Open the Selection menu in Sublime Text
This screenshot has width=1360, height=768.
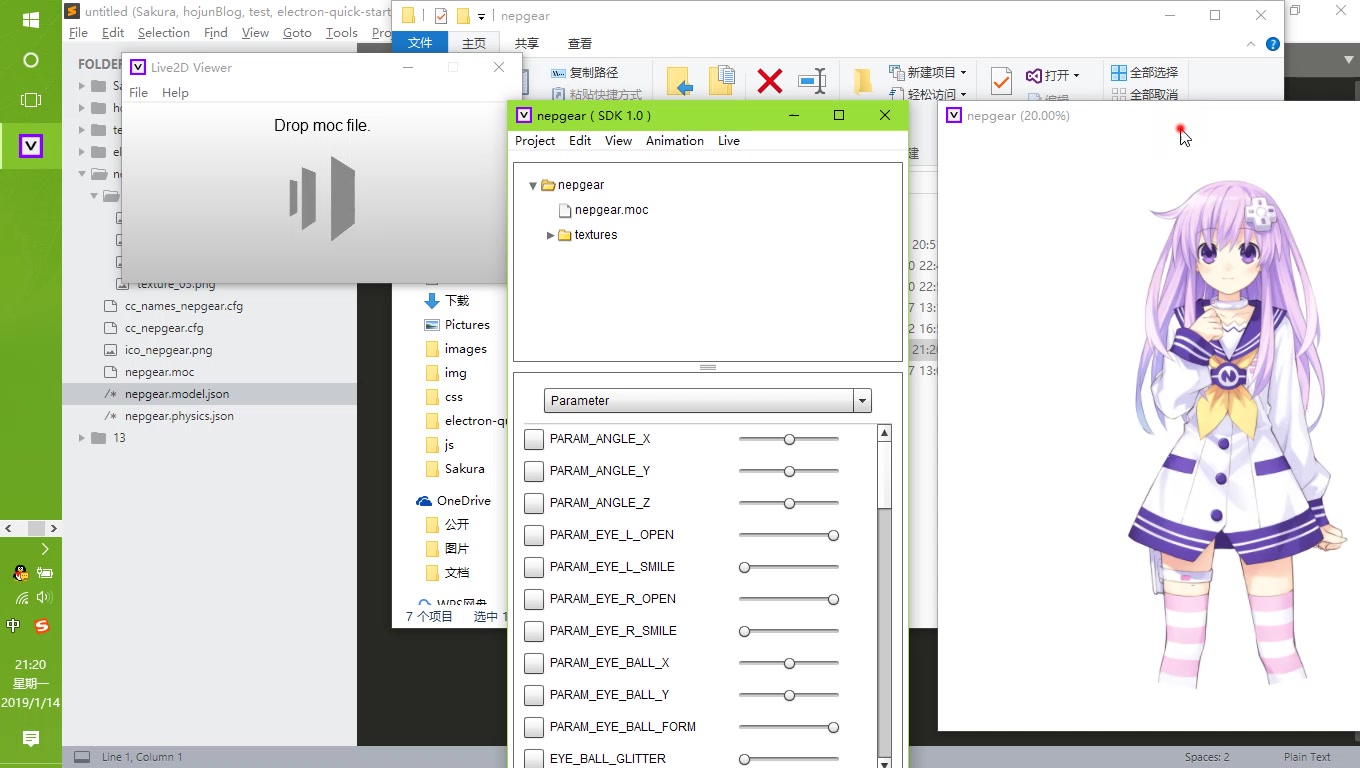click(164, 33)
